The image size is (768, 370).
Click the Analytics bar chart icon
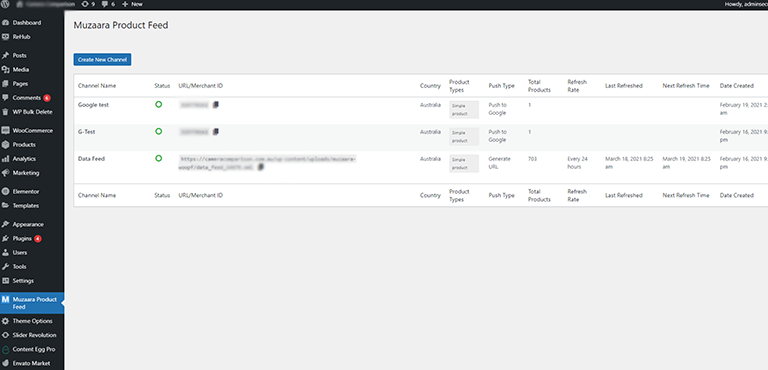(x=5, y=159)
